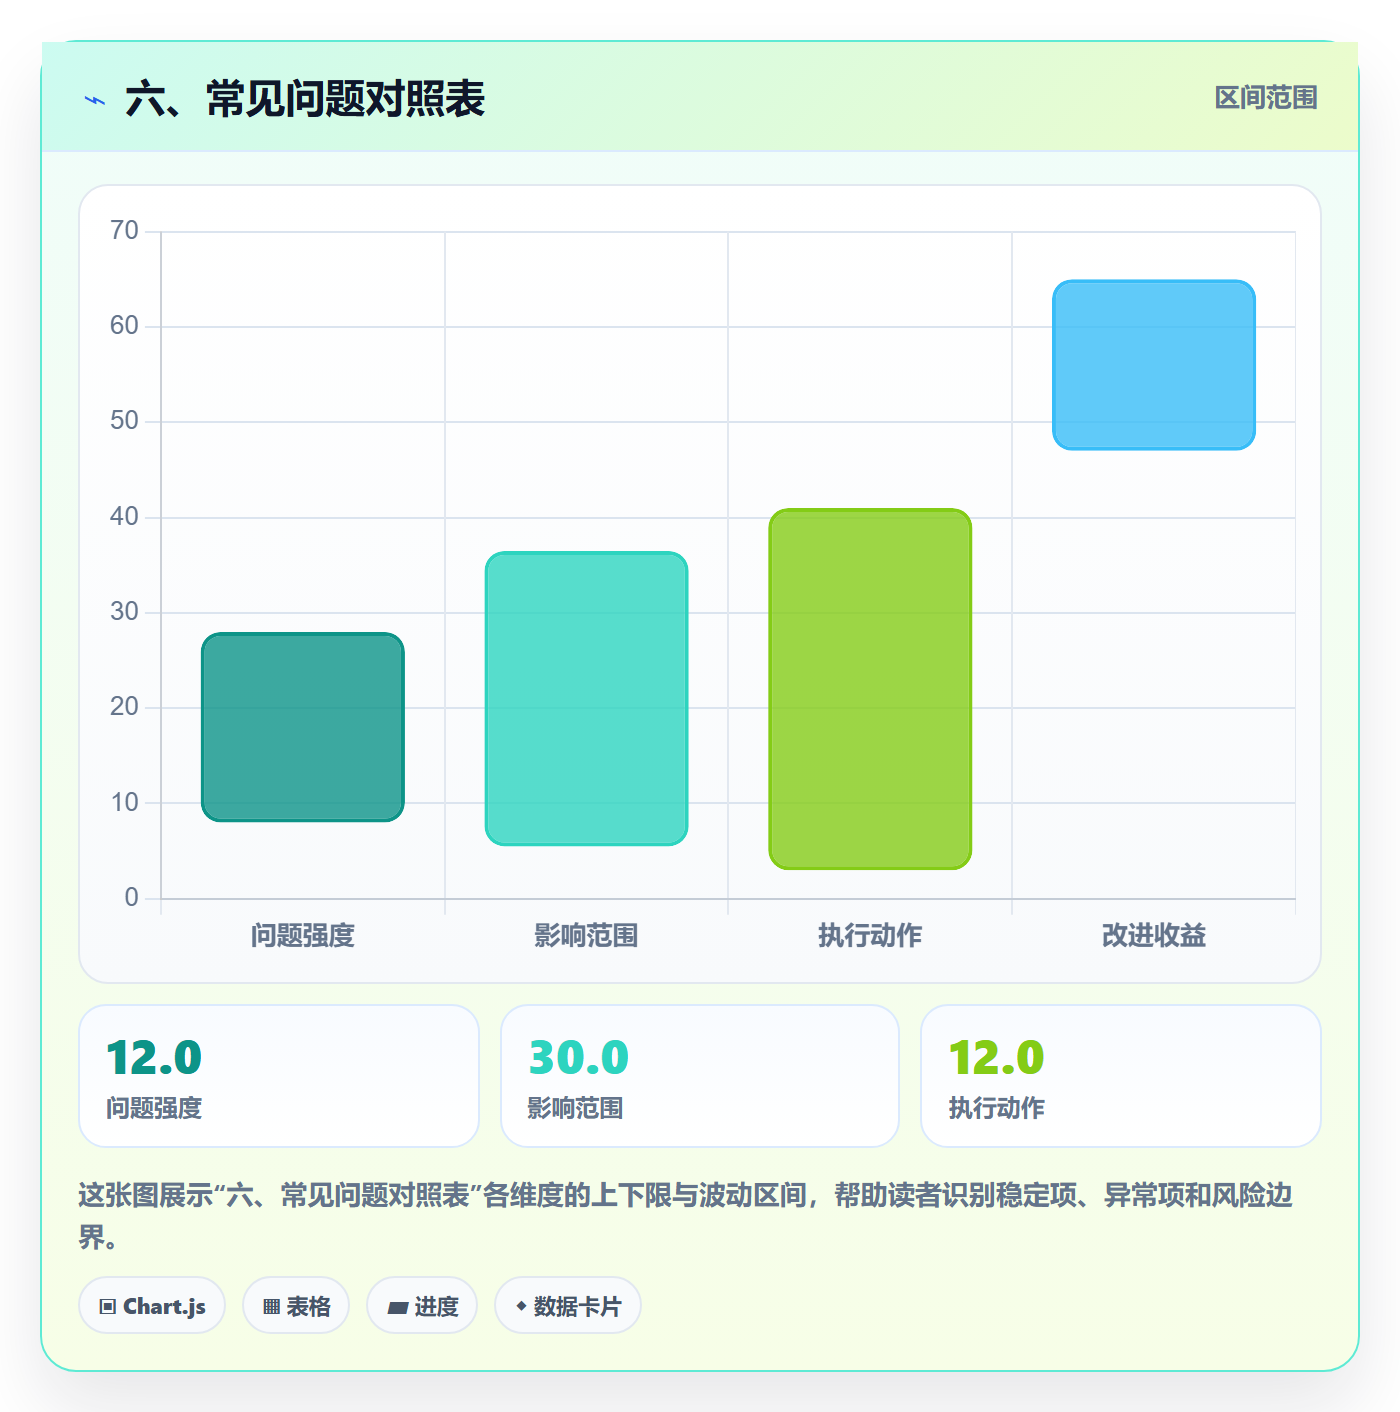Click the bar icon in 进度 chip
The width and height of the screenshot is (1400, 1412).
[397, 1307]
